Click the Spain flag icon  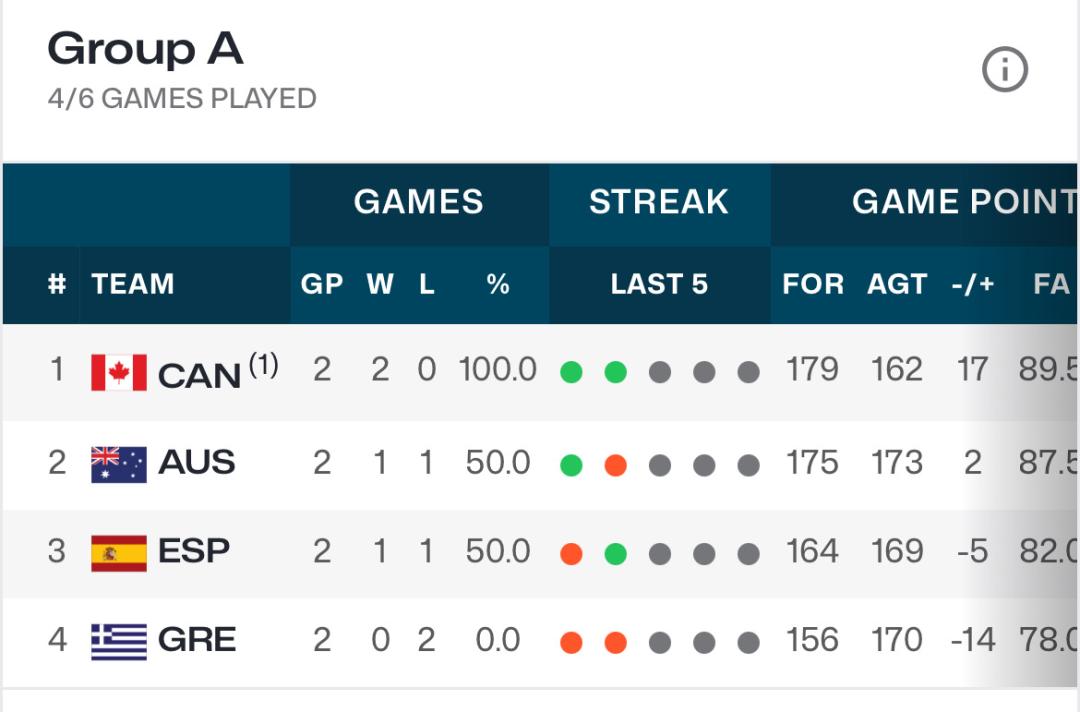[119, 553]
